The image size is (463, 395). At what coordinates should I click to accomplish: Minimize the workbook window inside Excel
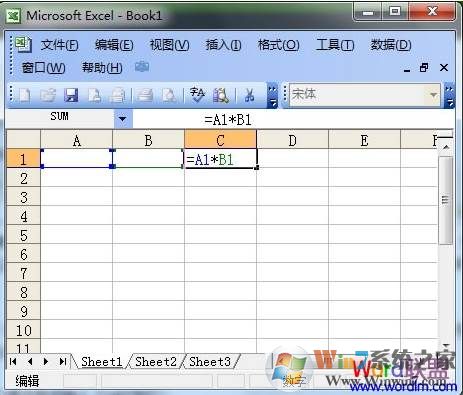pos(407,69)
